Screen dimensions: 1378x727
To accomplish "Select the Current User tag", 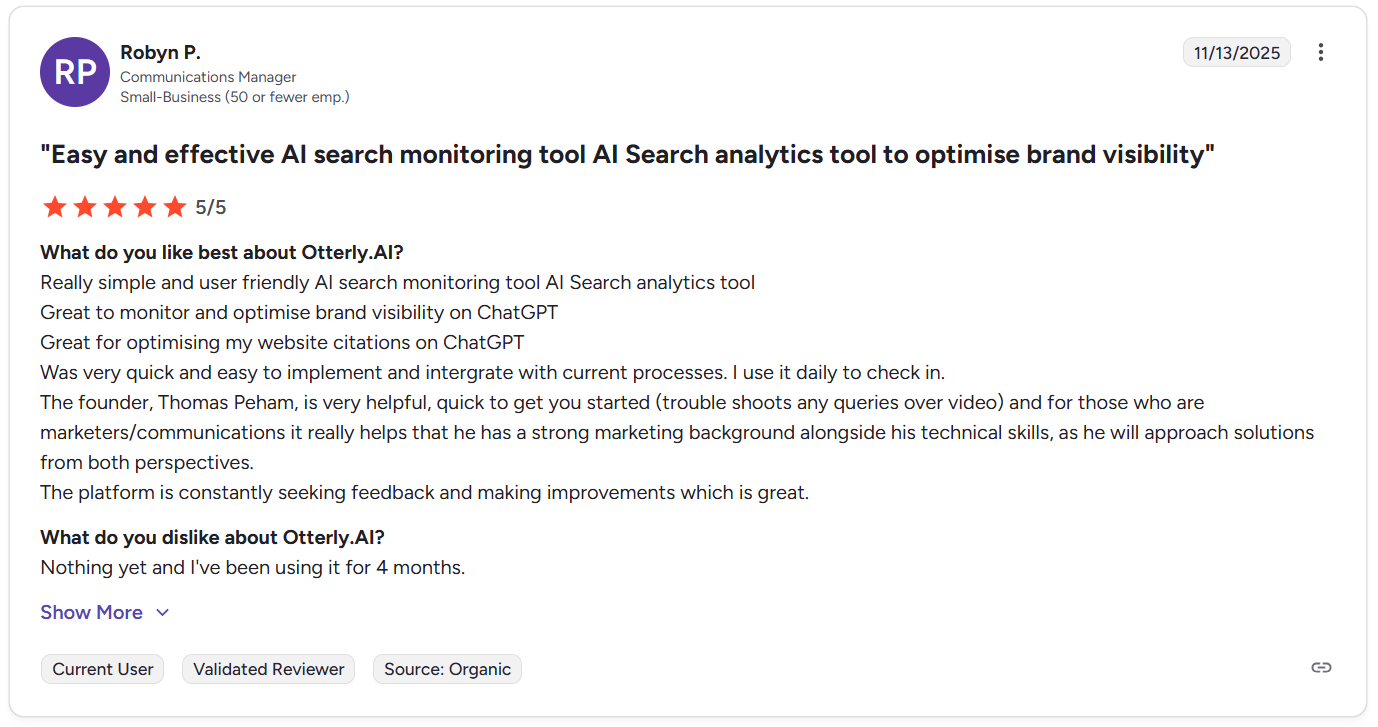I will [103, 670].
